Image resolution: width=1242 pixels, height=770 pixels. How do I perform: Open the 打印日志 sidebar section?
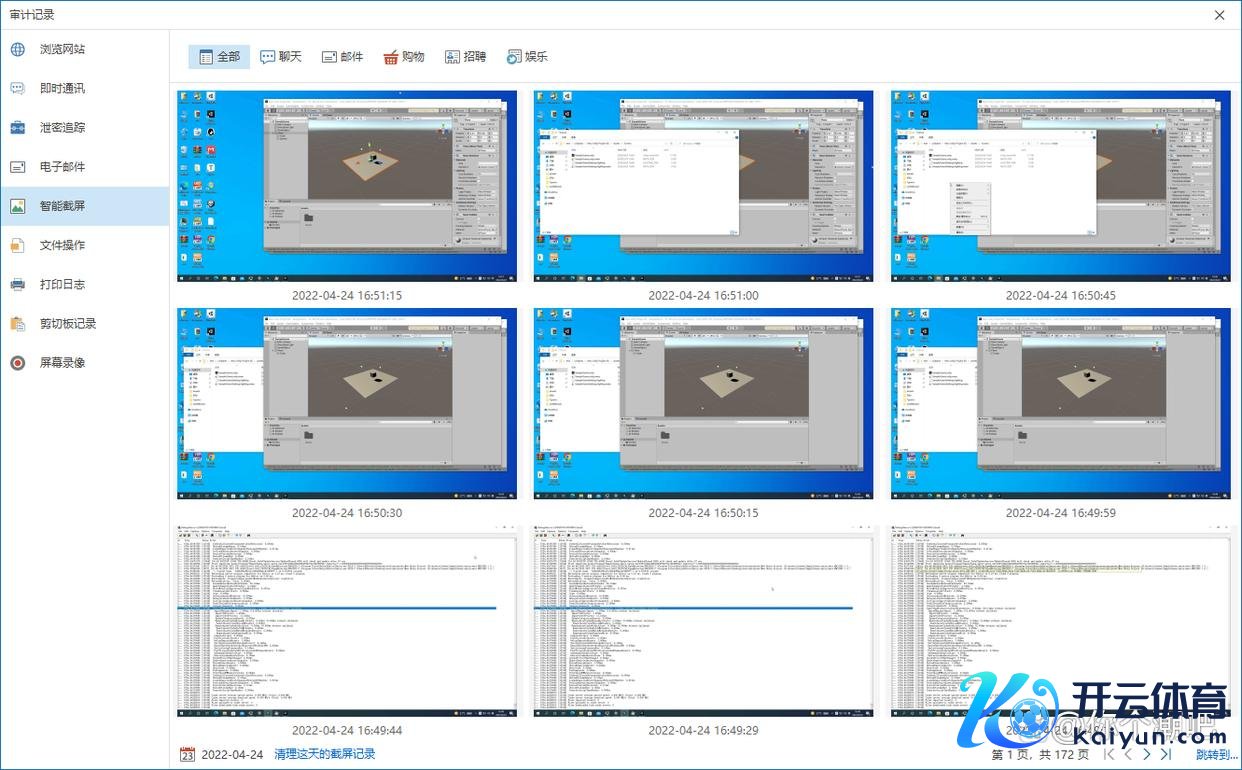62,284
